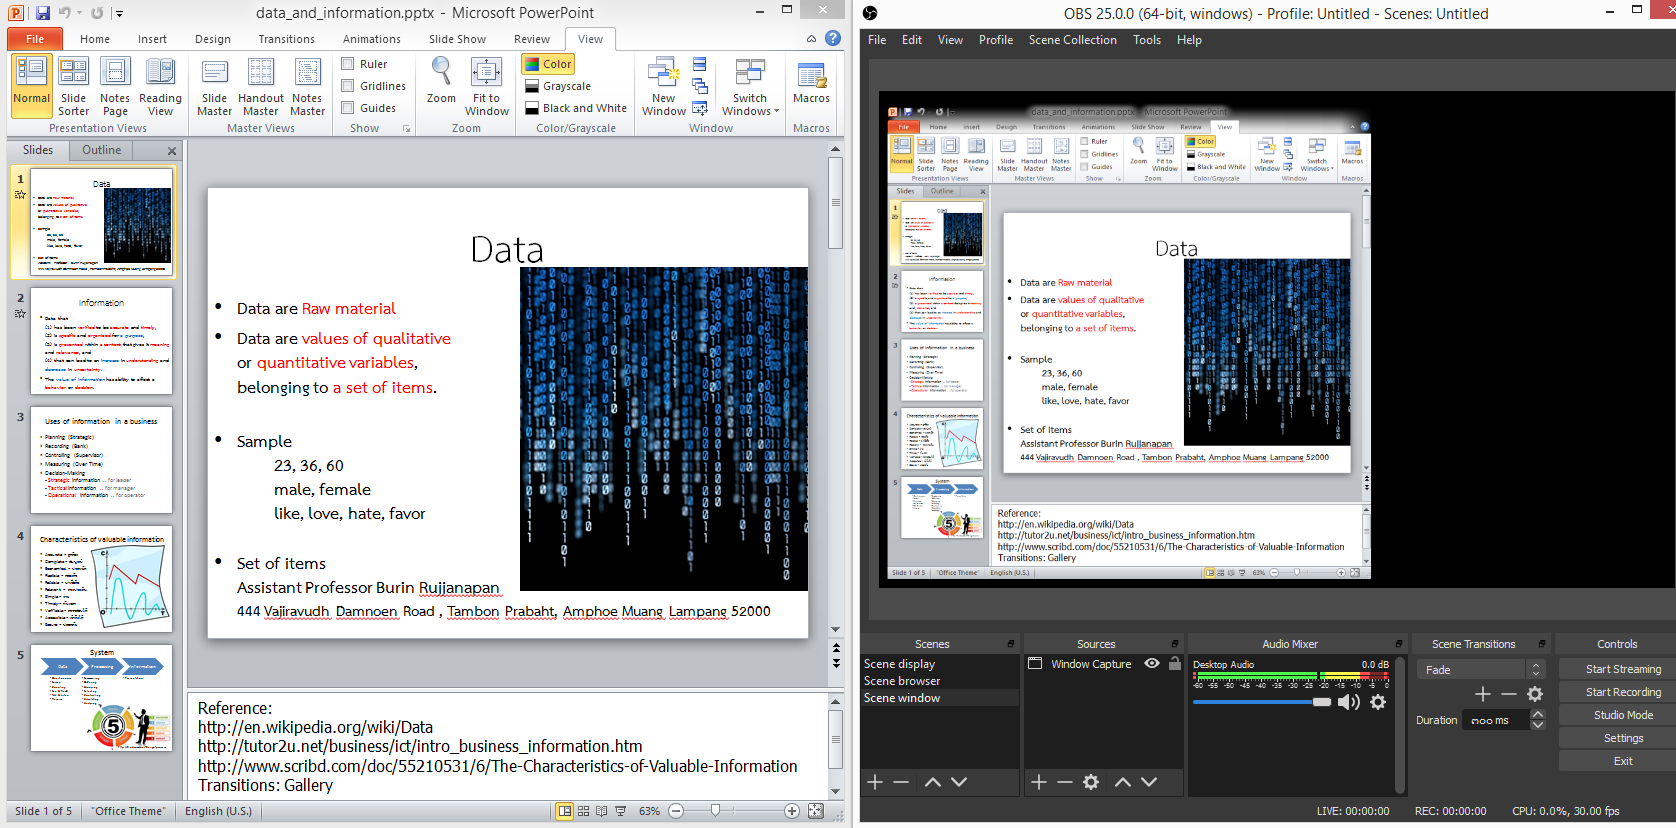
Task: Open the Slide Sorter view
Action: 73,86
